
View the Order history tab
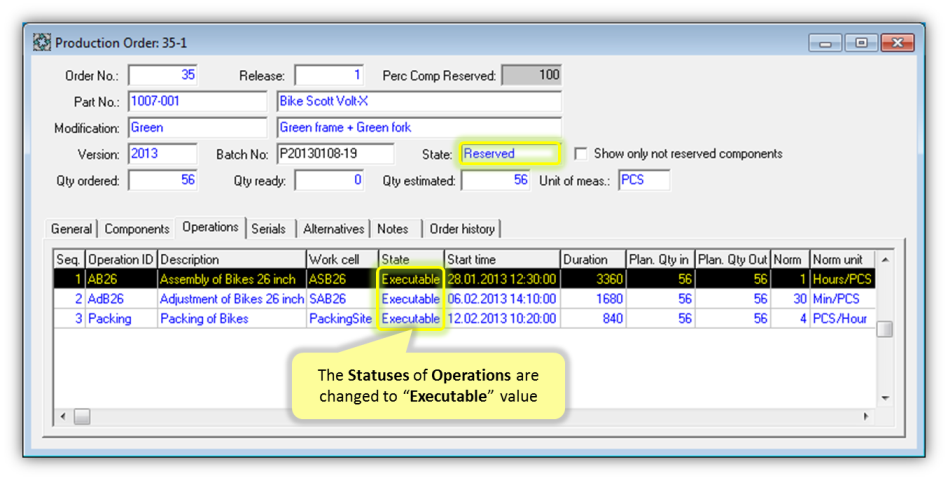point(461,229)
